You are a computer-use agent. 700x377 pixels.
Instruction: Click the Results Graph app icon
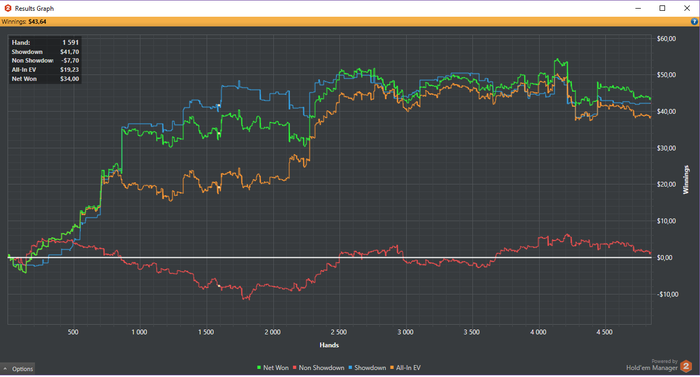(8, 8)
